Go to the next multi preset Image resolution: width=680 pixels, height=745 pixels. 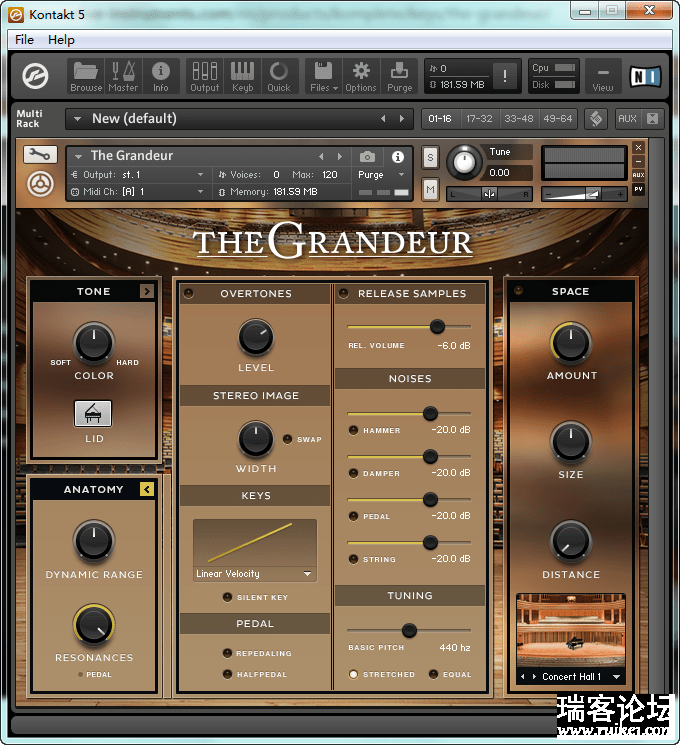[x=402, y=118]
